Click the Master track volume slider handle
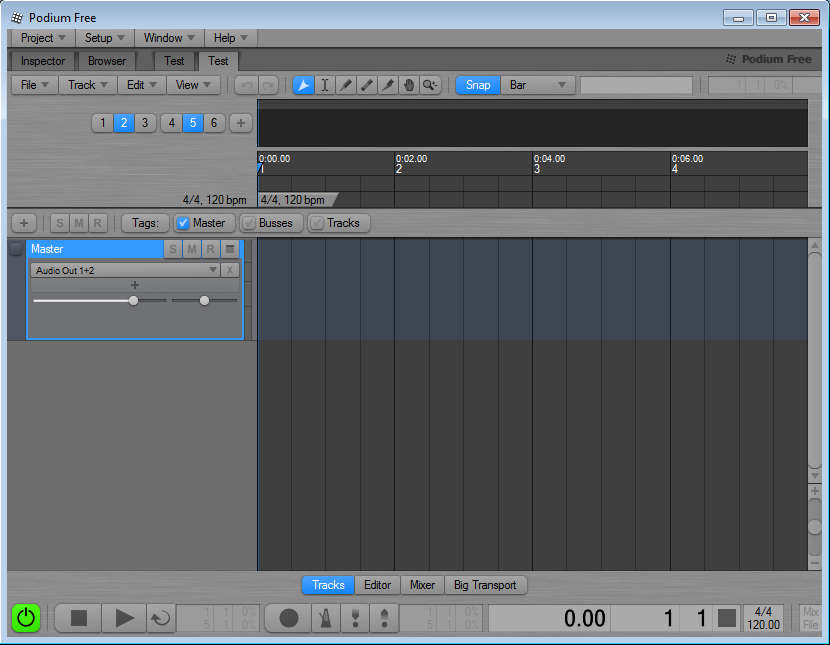 point(133,300)
